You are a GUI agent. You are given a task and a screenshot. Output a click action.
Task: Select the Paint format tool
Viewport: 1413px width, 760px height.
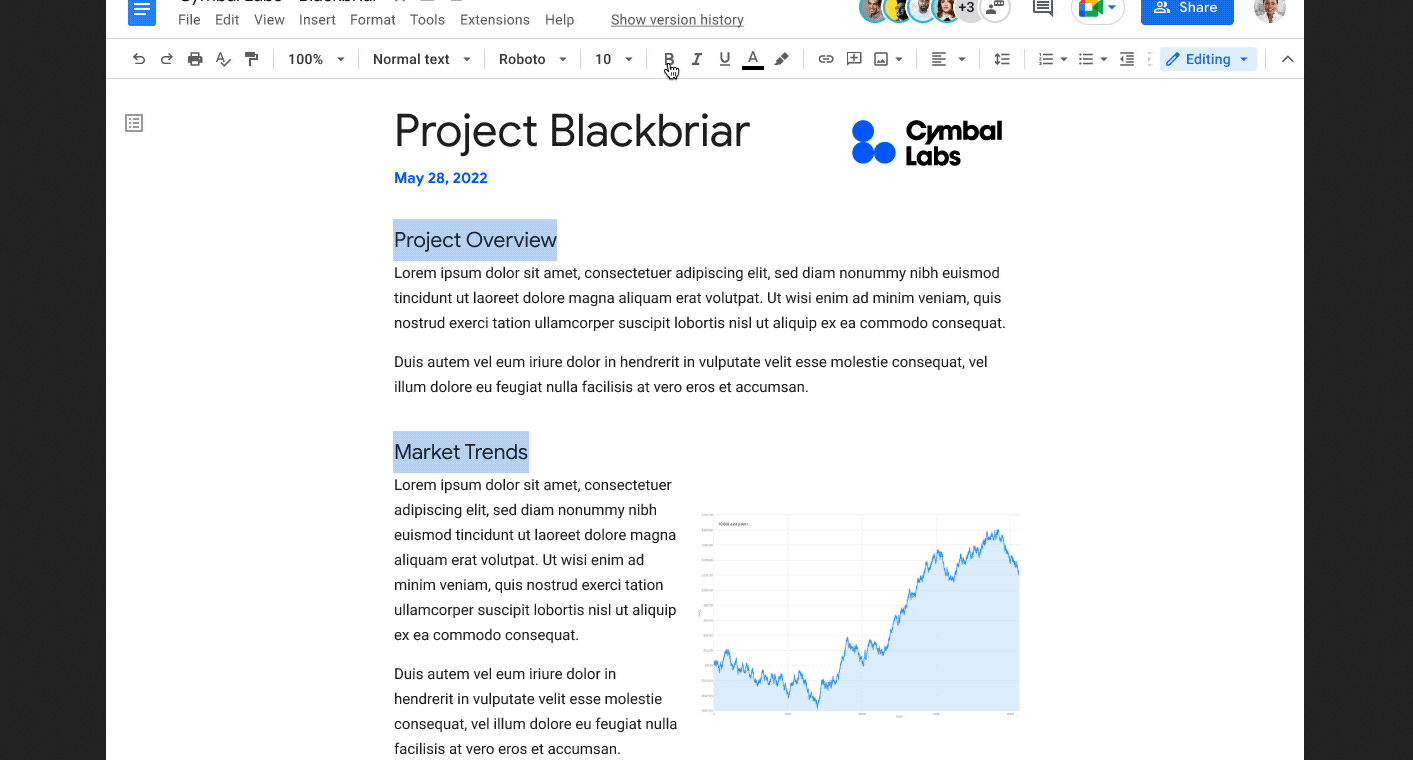(252, 59)
